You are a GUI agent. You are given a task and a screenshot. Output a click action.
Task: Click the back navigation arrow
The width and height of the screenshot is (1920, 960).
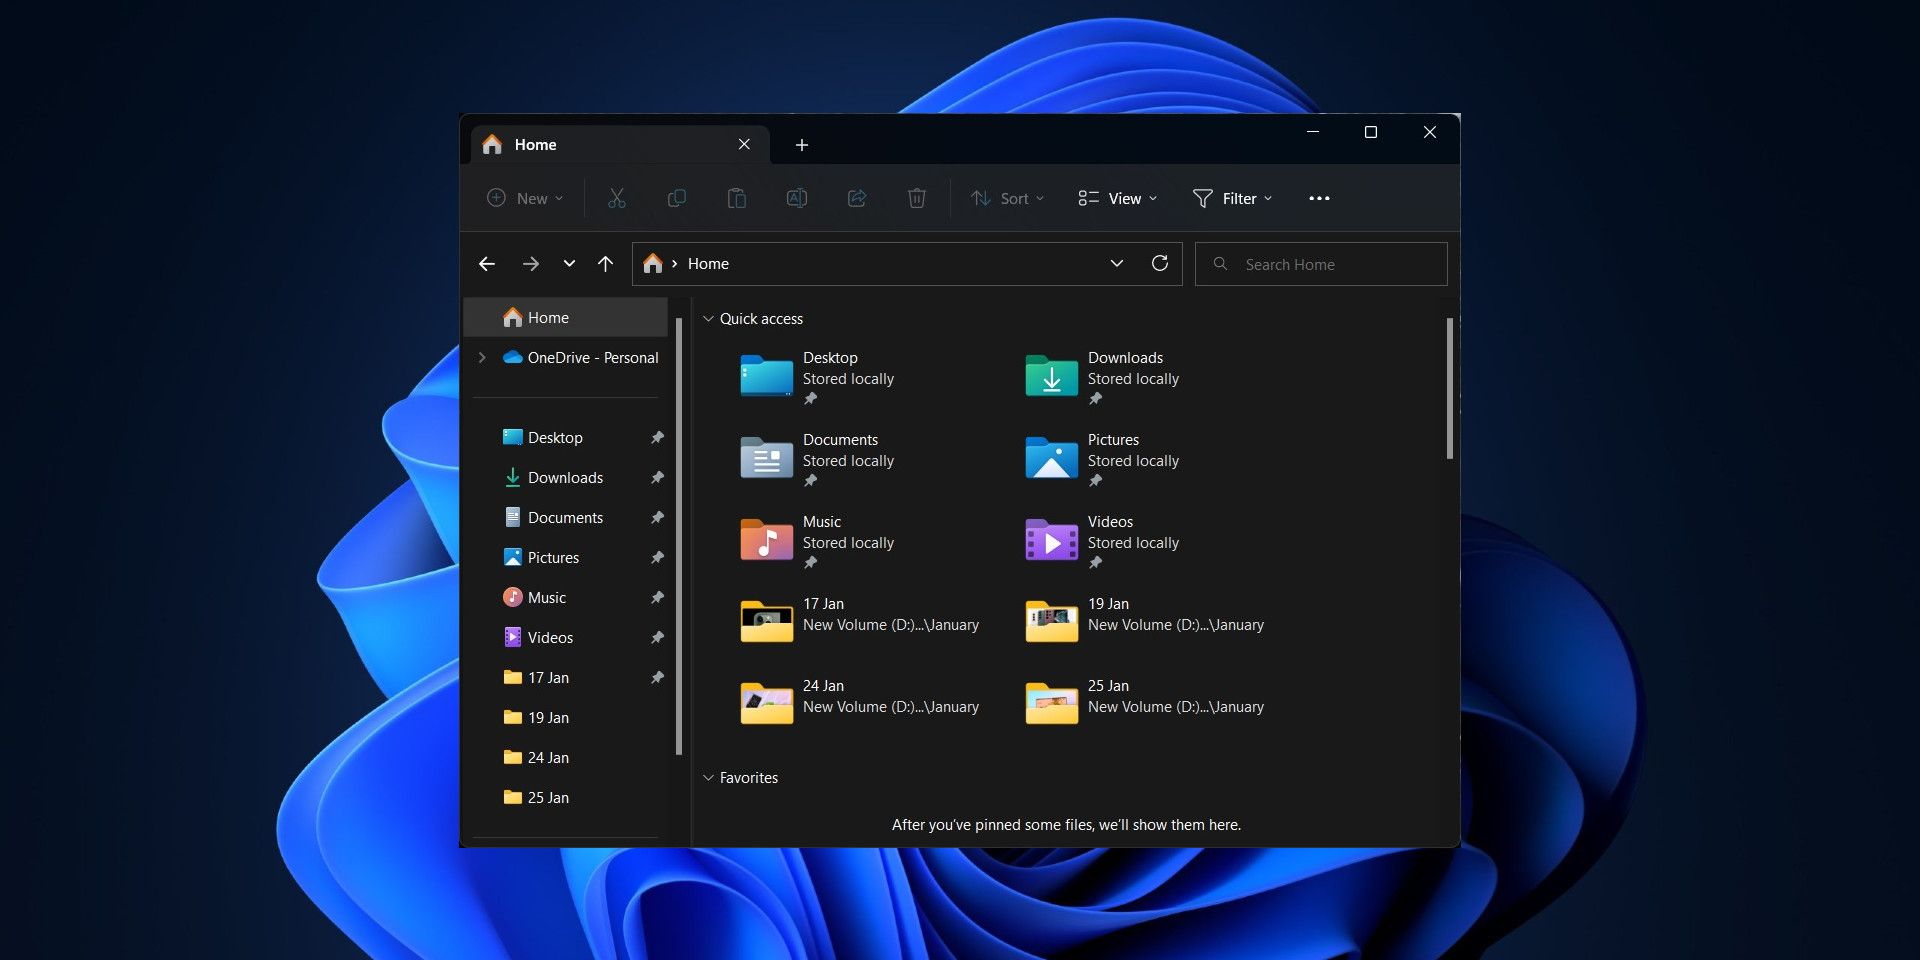pos(487,263)
